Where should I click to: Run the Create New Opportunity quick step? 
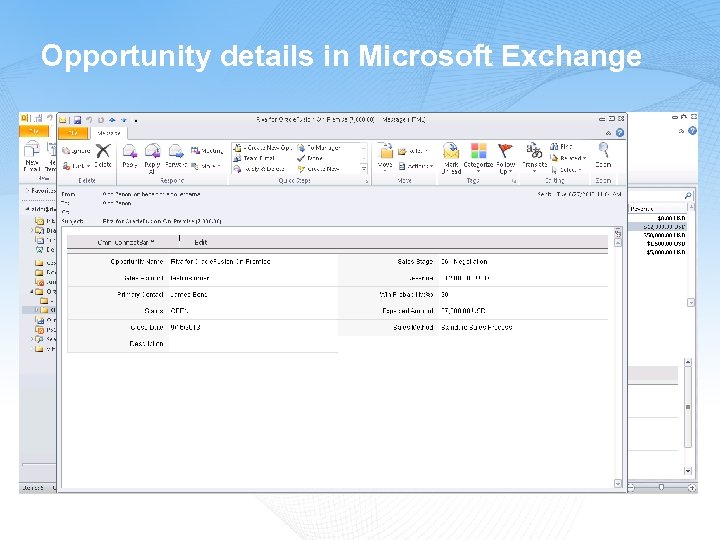pyautogui.click(x=263, y=148)
